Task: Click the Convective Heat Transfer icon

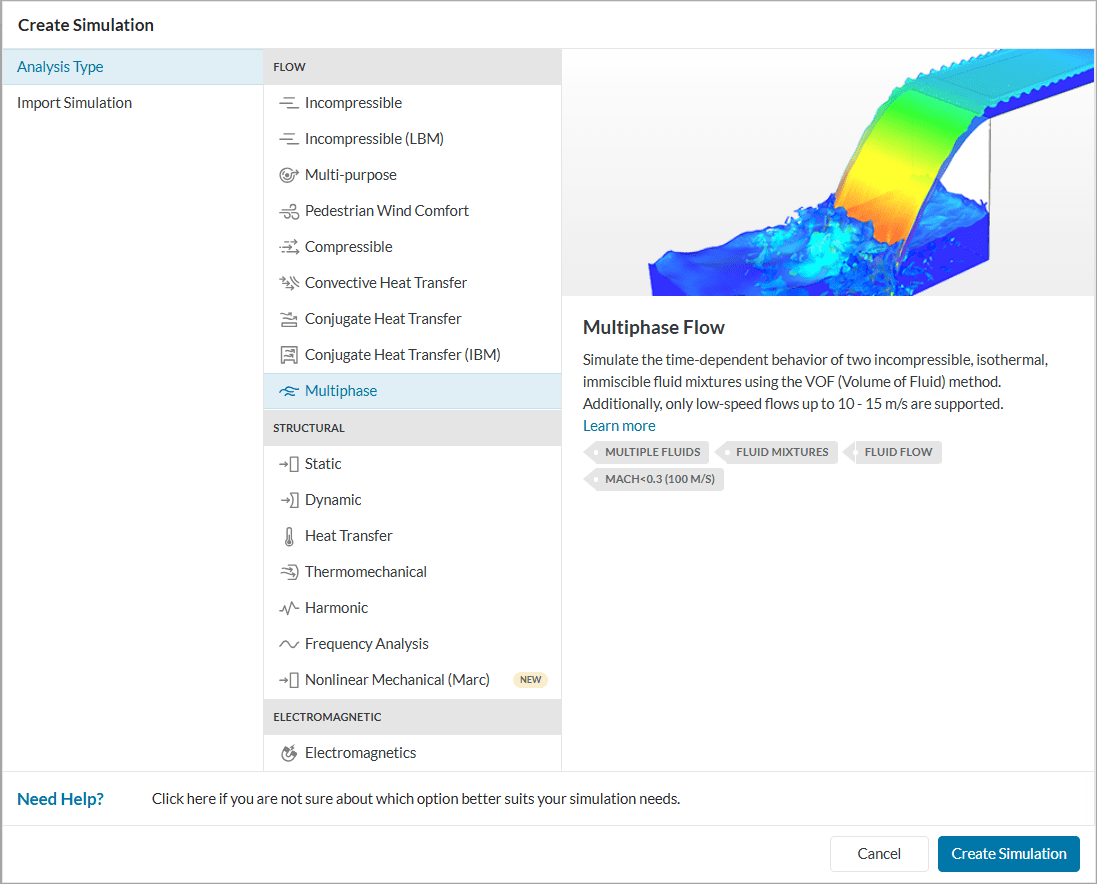Action: coord(289,283)
